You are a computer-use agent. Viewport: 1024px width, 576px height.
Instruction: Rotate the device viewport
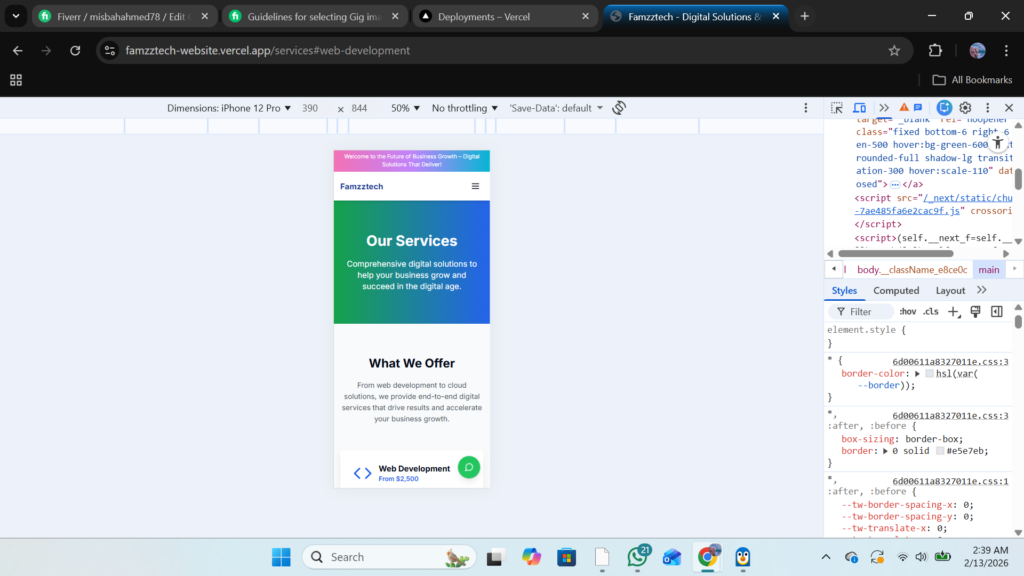point(619,108)
